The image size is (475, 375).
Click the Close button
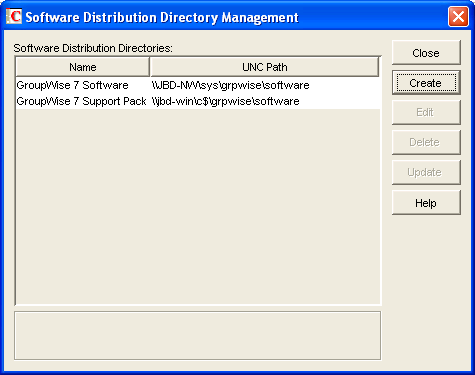(426, 53)
